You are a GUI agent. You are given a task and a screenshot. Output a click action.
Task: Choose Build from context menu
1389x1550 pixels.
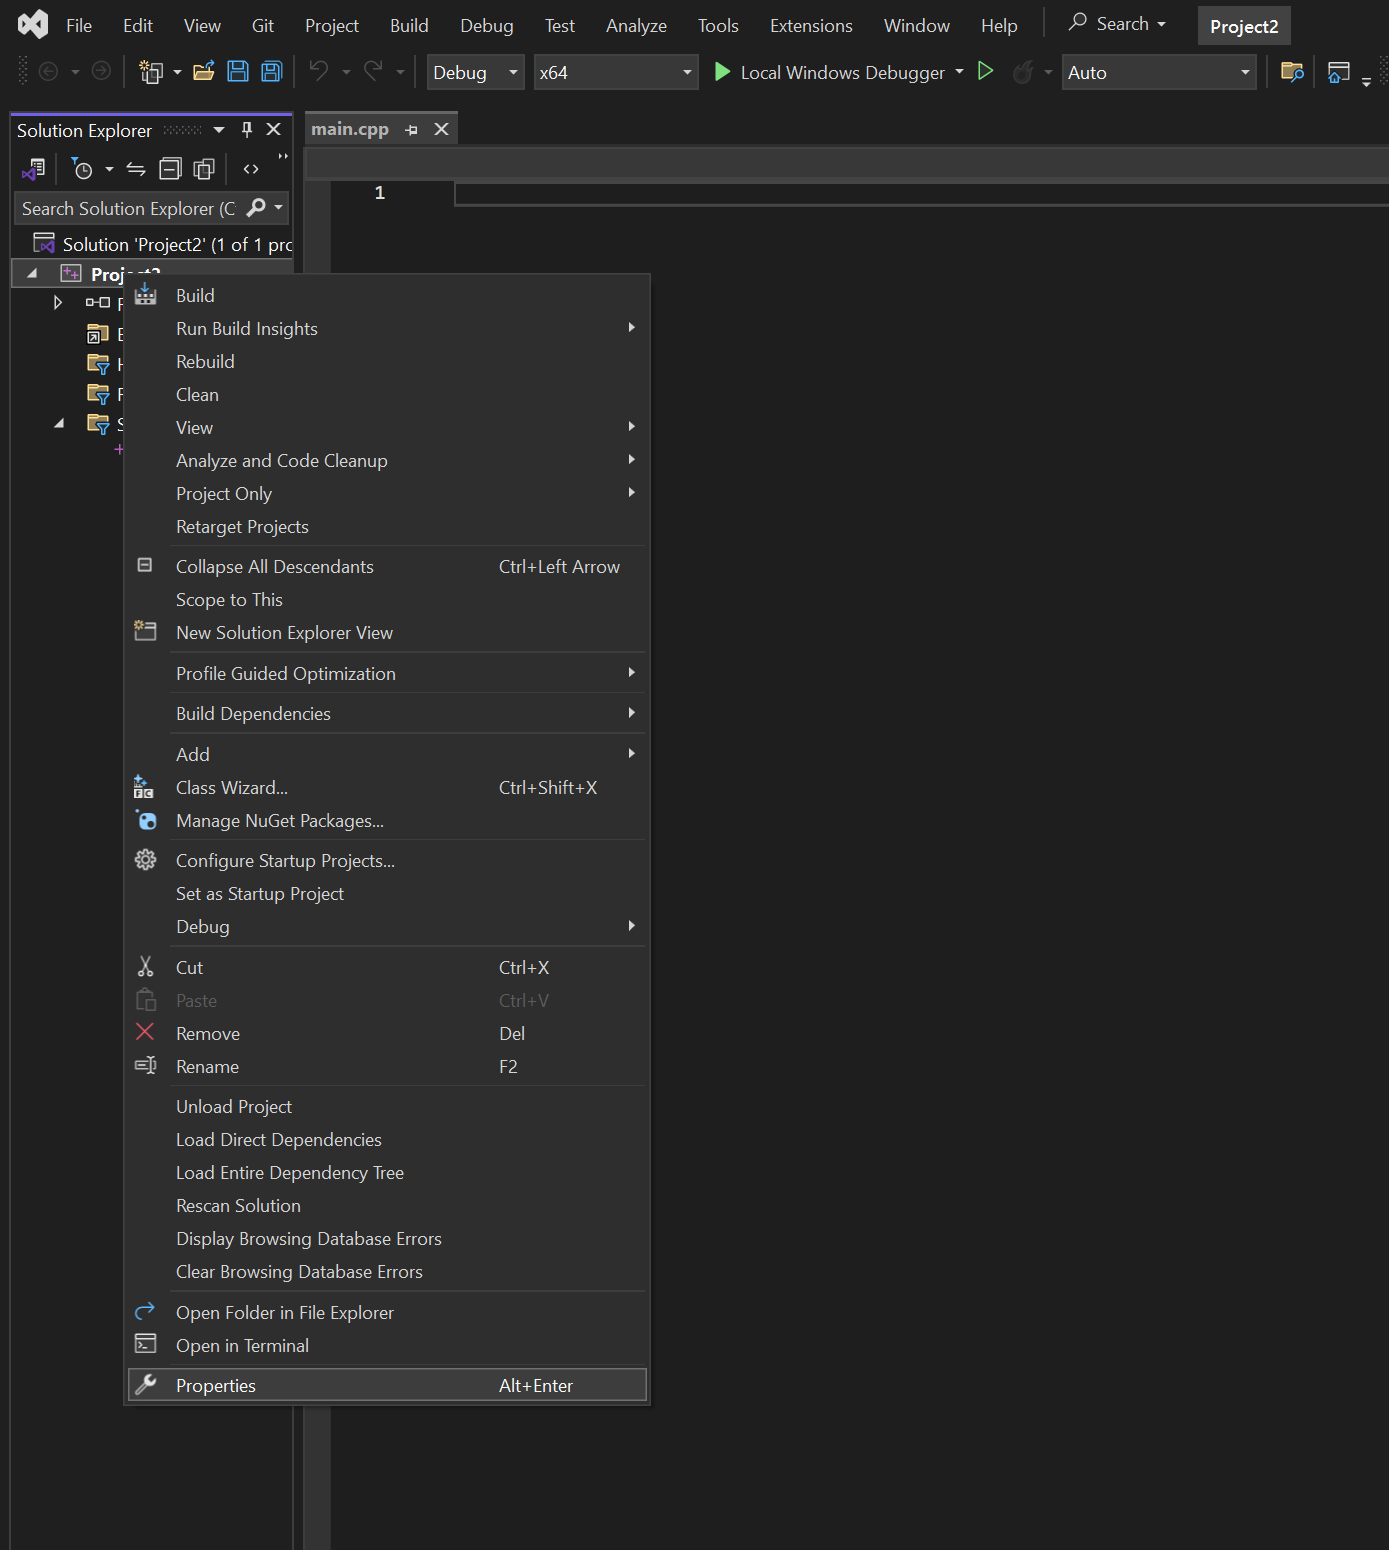[x=386, y=295]
